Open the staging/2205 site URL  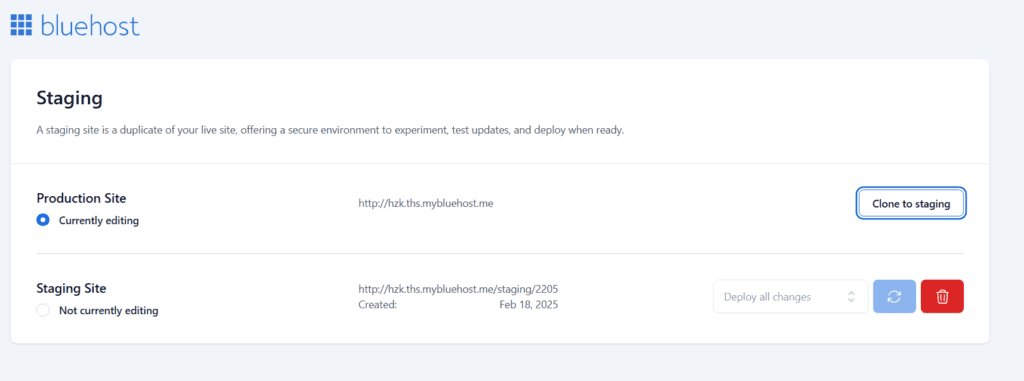458,288
